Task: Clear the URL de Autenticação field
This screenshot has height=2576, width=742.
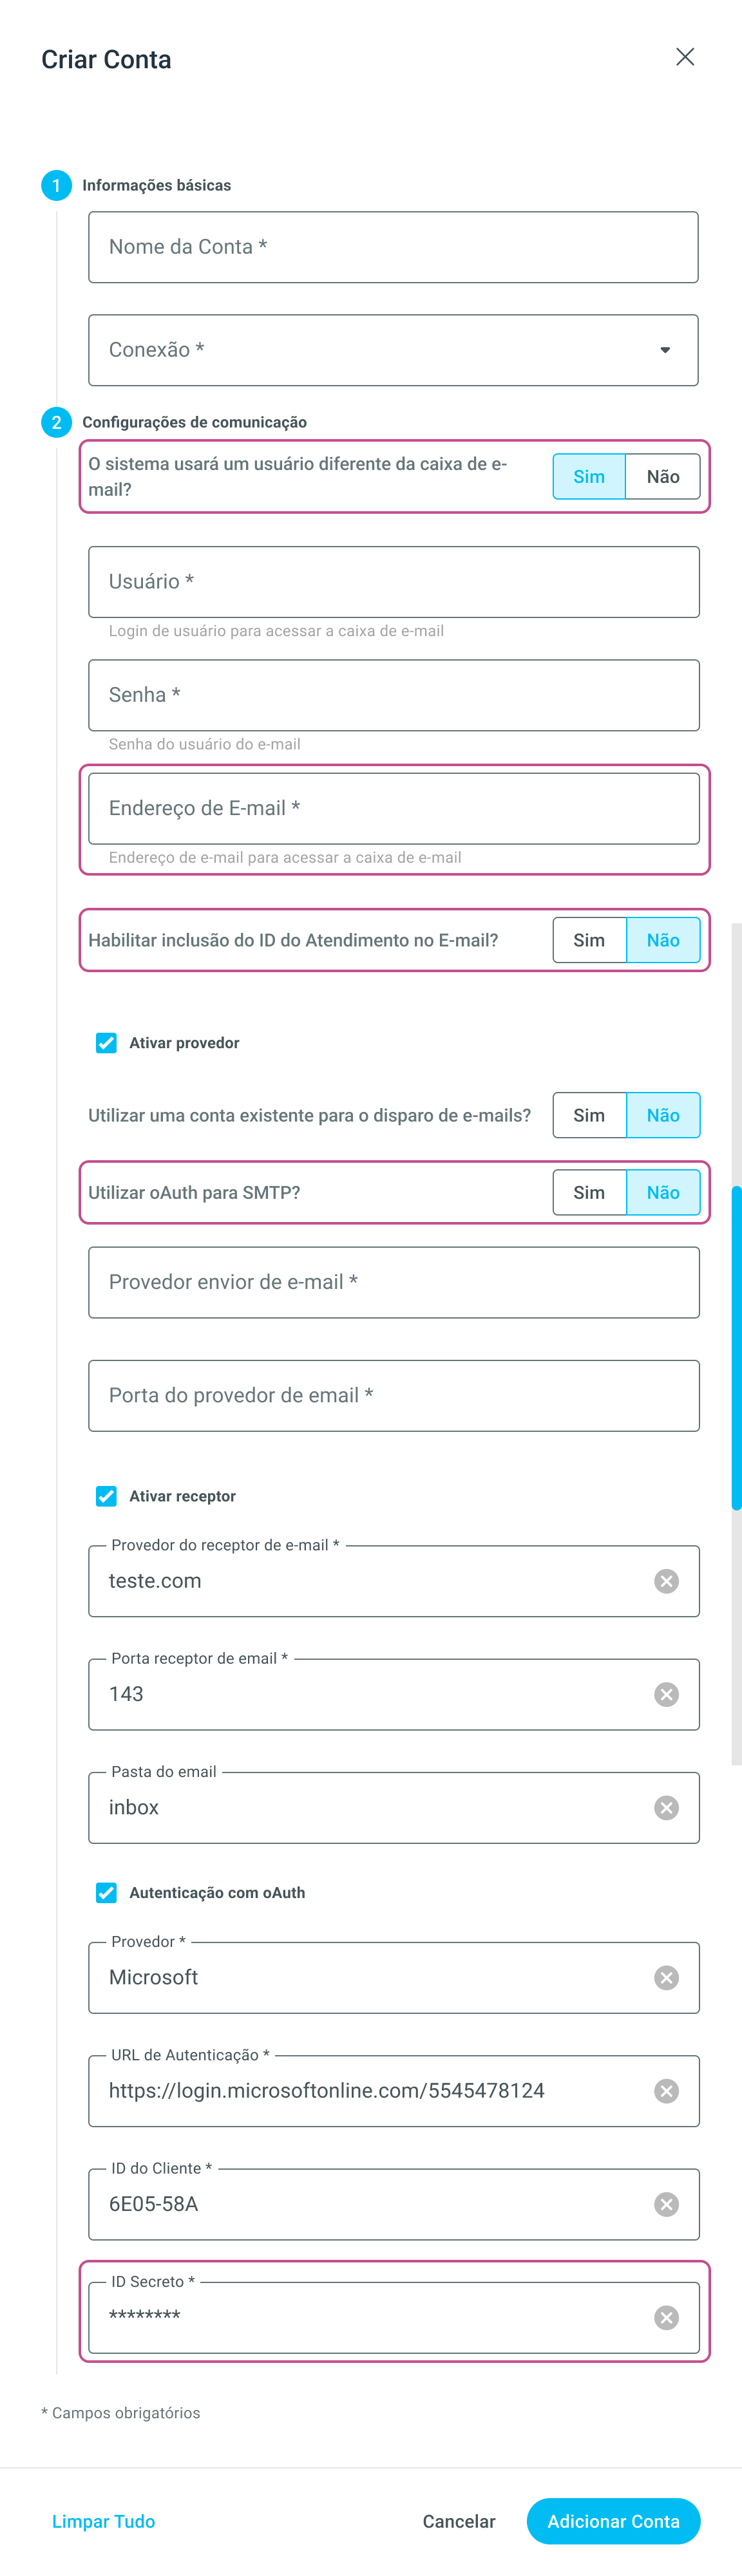Action: (666, 2090)
